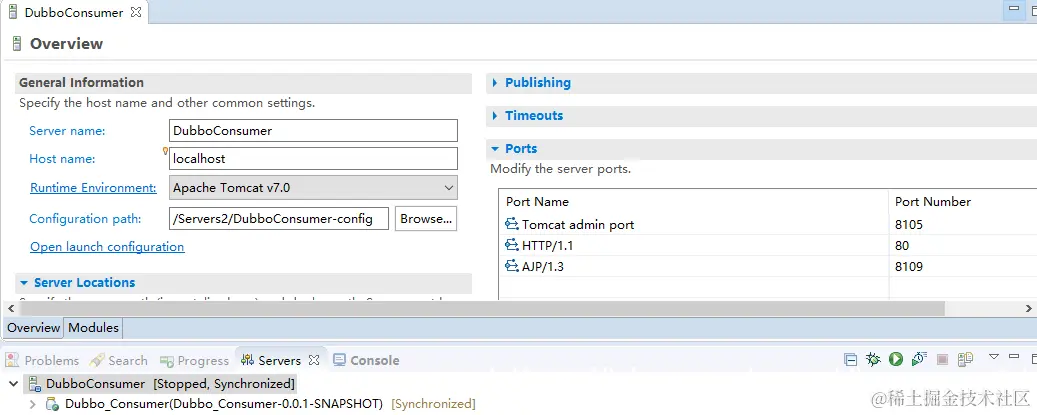Screen dimensions: 1037x415
Task: Click the red Stop server icon
Action: tap(942, 360)
